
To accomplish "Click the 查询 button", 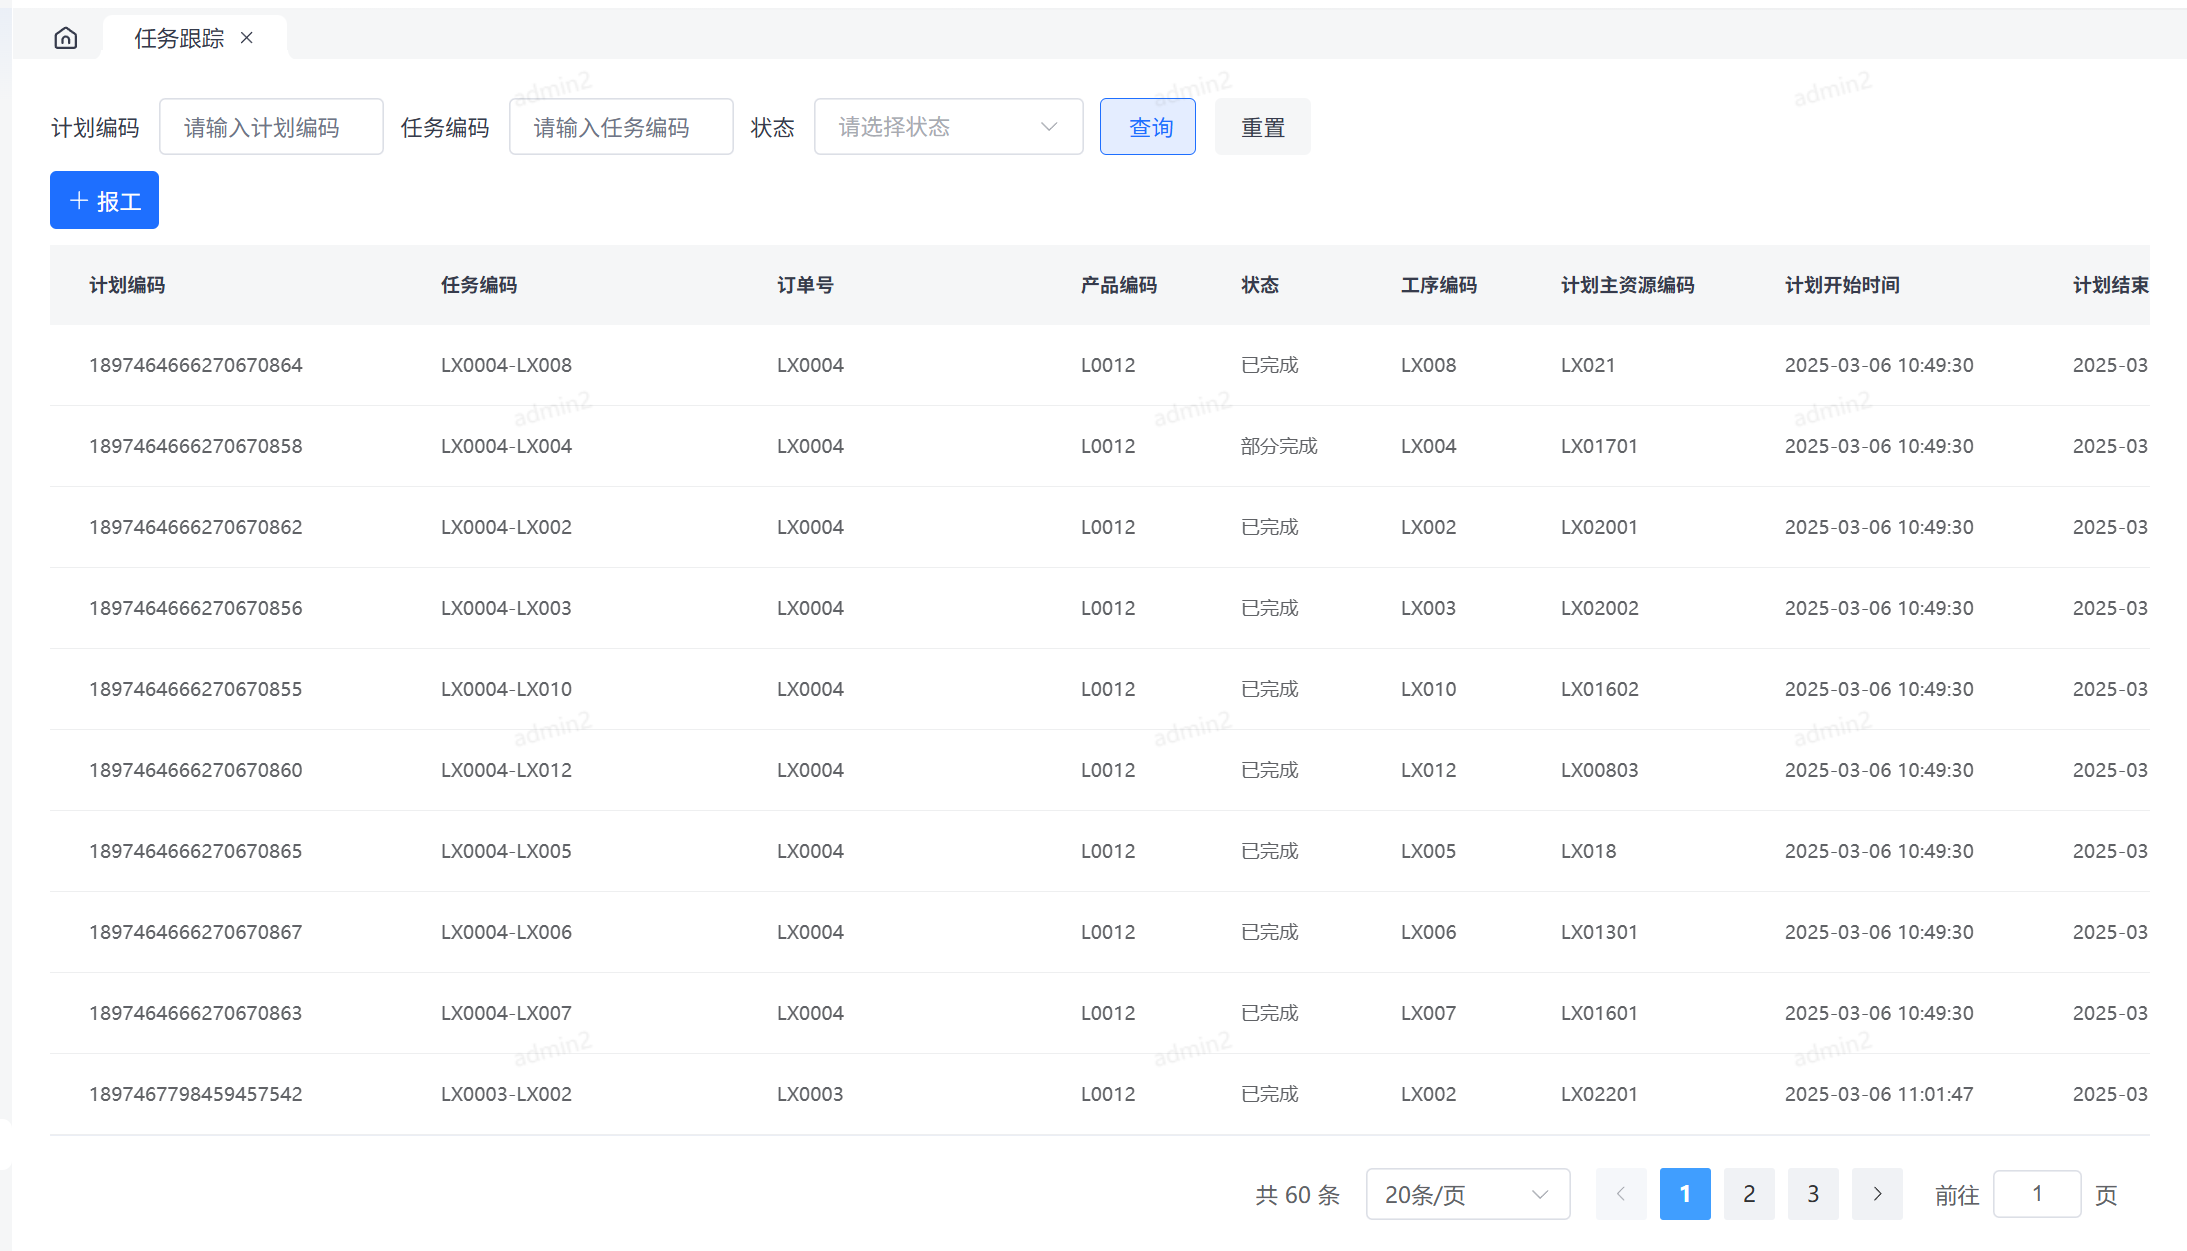I will pos(1148,127).
